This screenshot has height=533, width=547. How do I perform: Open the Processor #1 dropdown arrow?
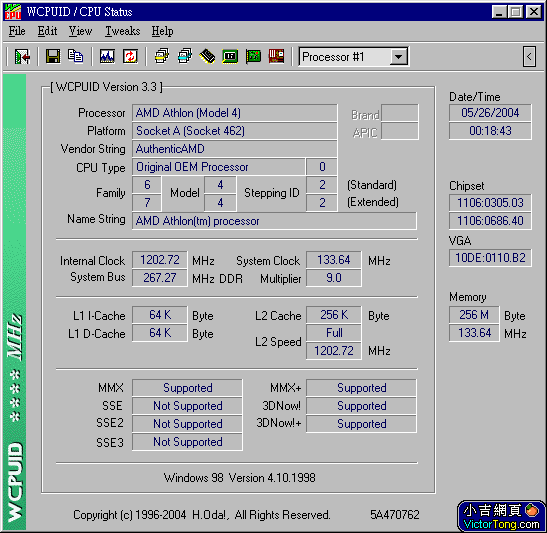point(398,57)
